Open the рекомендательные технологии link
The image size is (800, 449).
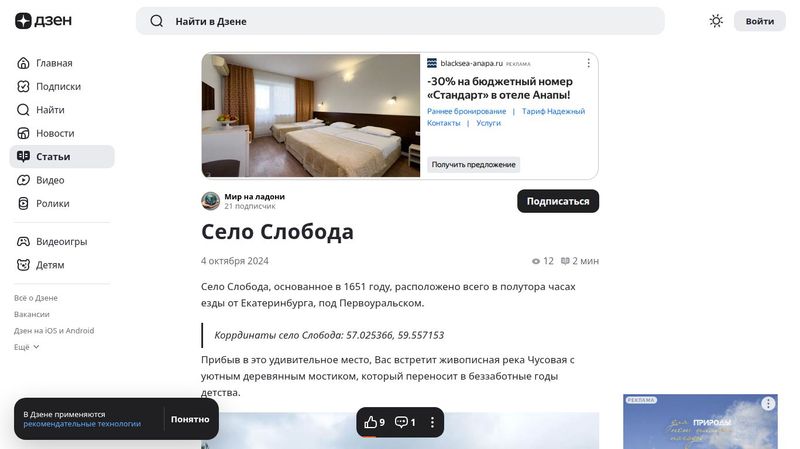pyautogui.click(x=82, y=424)
